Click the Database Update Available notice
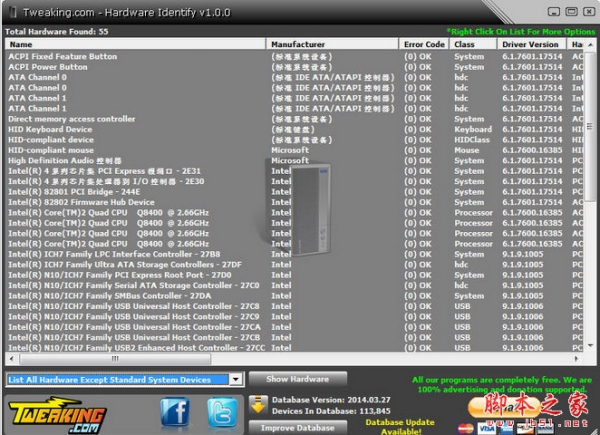The width and height of the screenshot is (600, 435). (400, 427)
